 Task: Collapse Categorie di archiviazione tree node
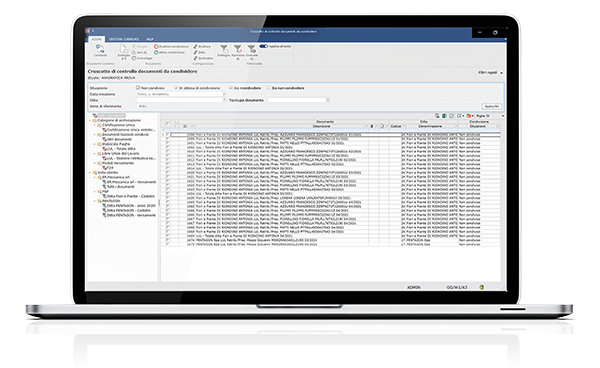90,120
